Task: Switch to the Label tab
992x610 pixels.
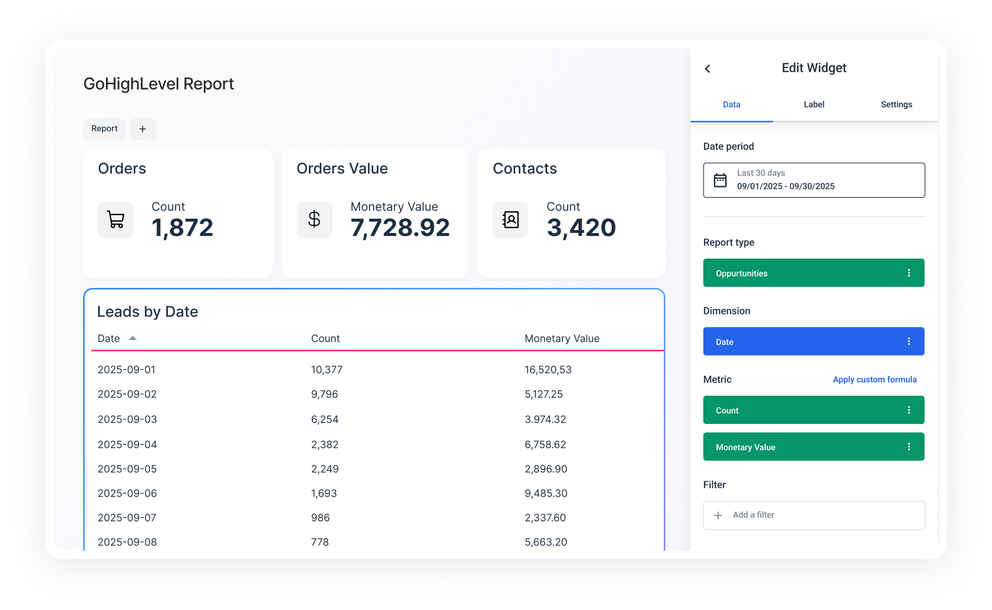Action: 814,104
